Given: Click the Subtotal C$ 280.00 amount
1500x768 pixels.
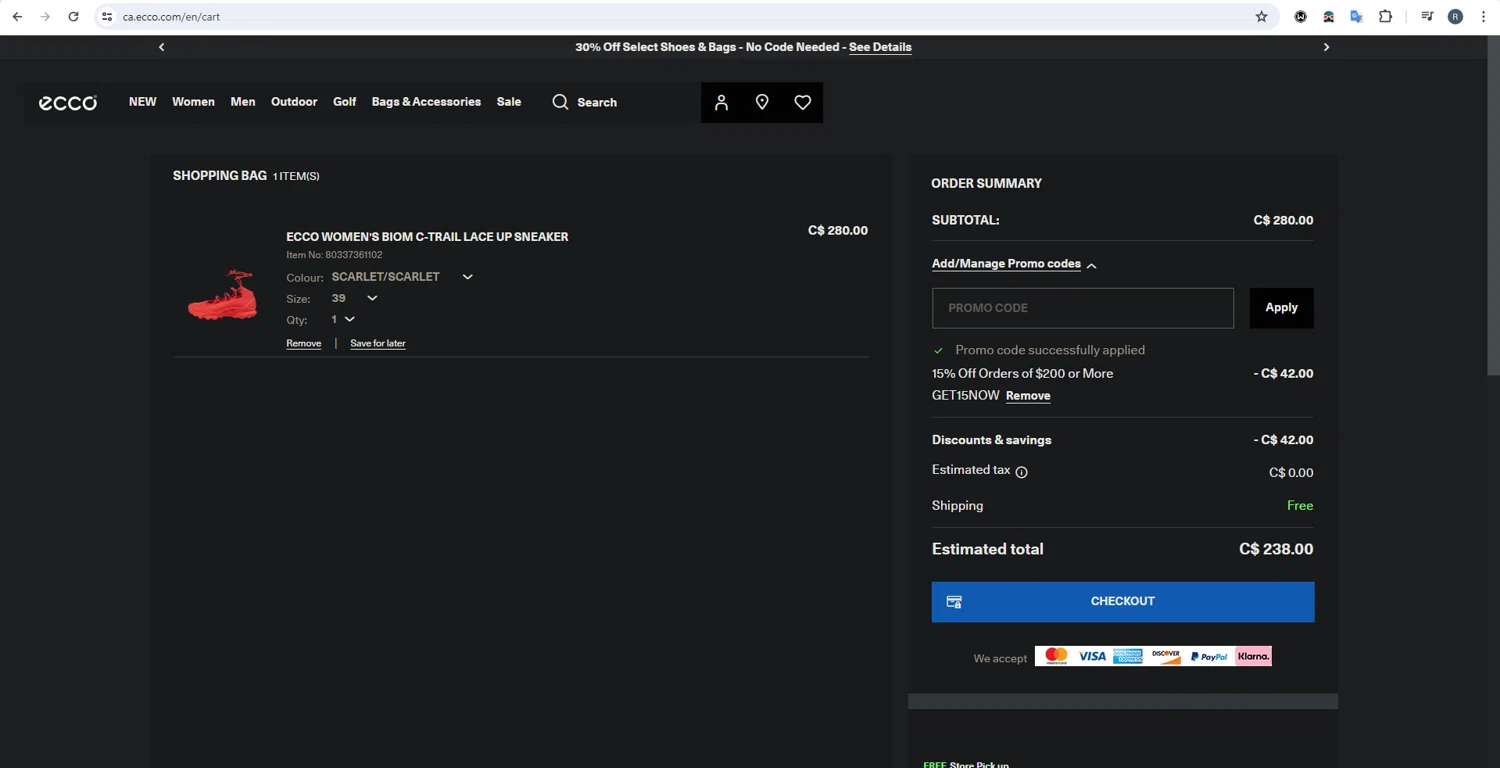Looking at the screenshot, I should [x=1283, y=220].
